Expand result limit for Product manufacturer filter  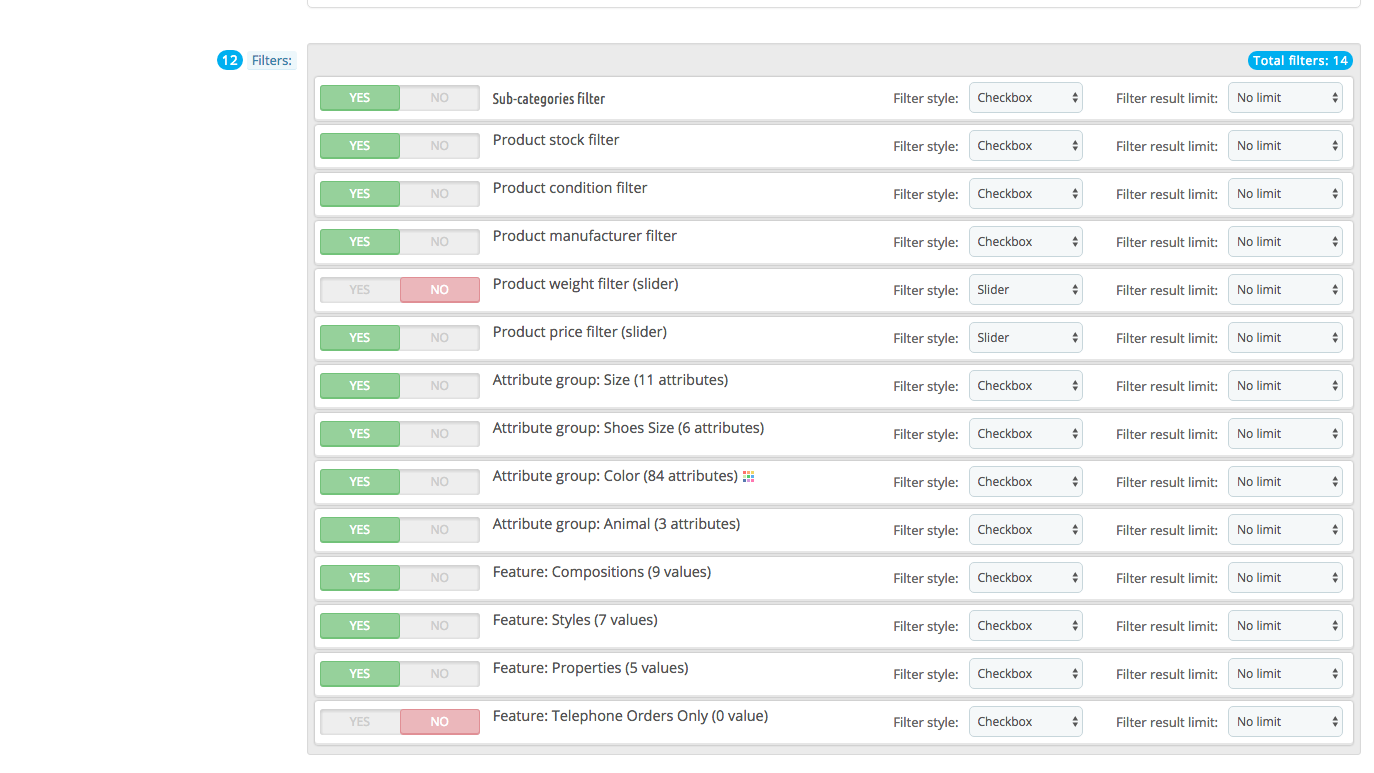1285,242
